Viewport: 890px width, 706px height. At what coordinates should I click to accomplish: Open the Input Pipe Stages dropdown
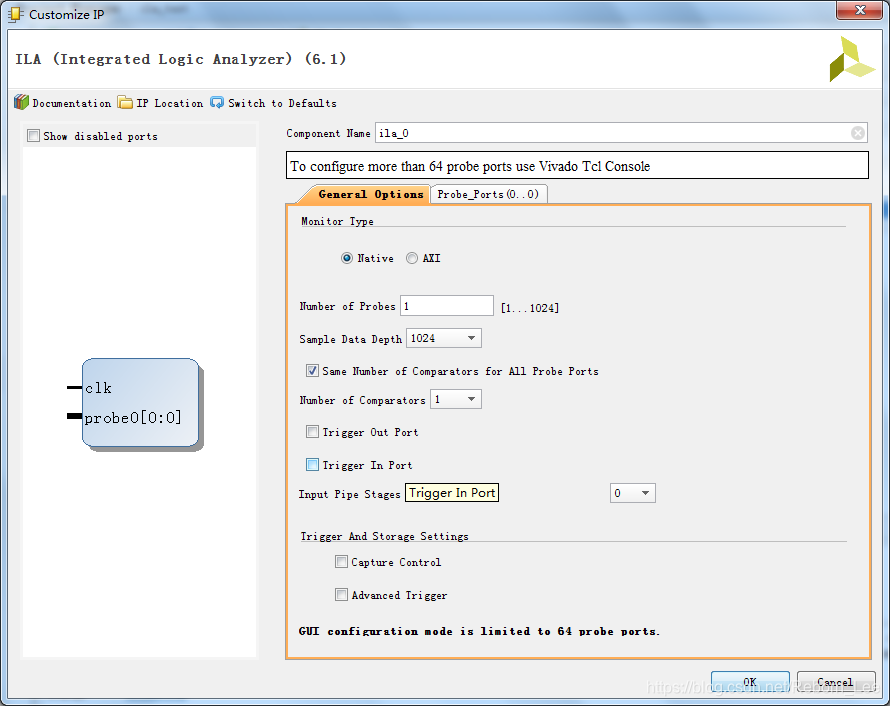coord(633,493)
